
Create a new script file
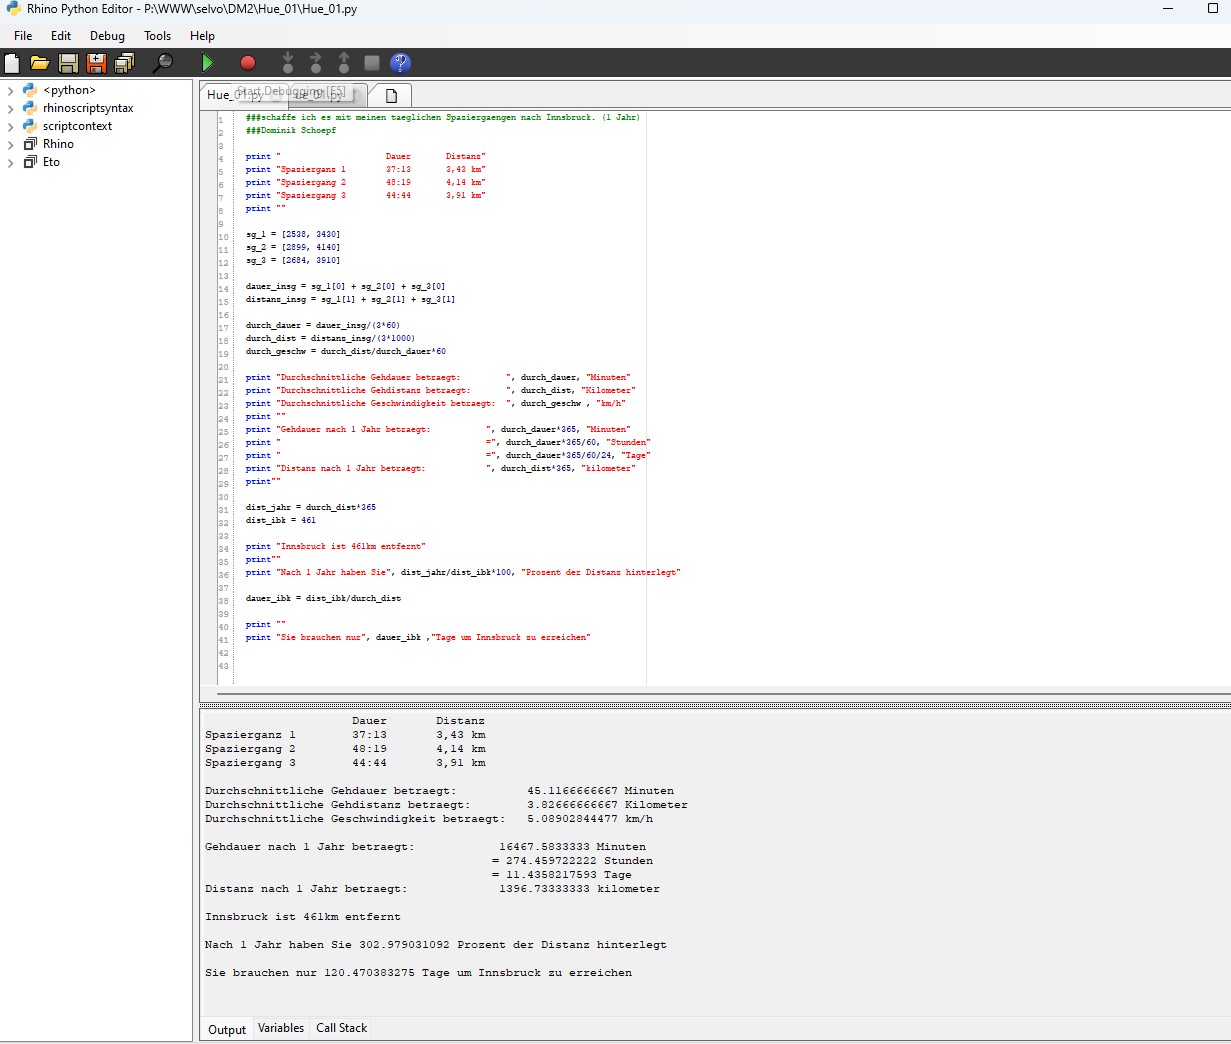tap(11, 62)
